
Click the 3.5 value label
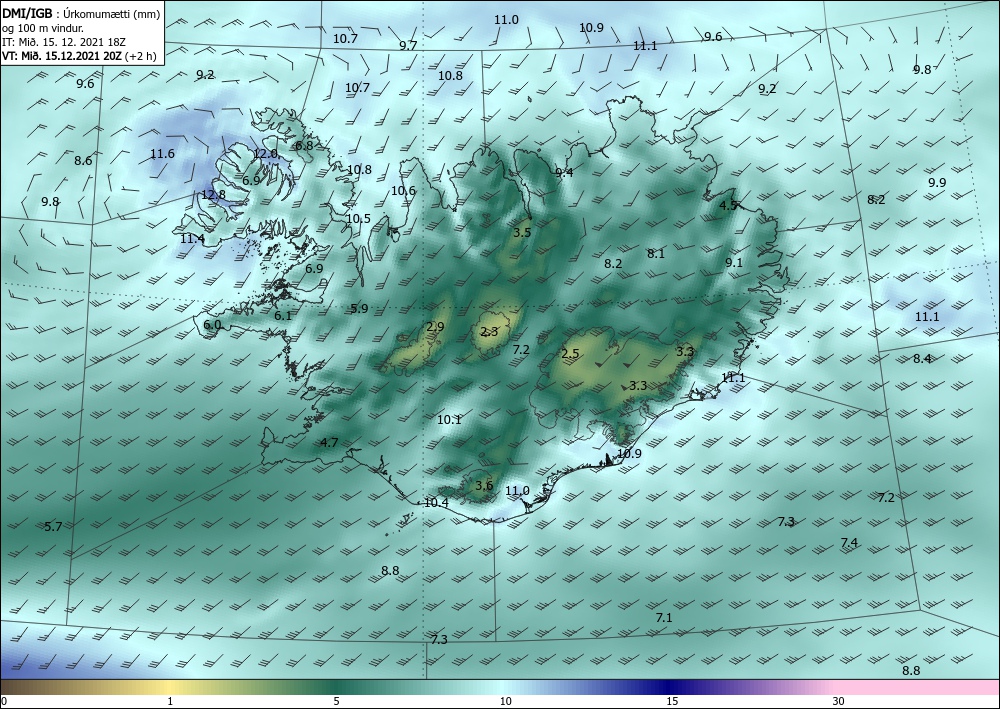pos(522,232)
